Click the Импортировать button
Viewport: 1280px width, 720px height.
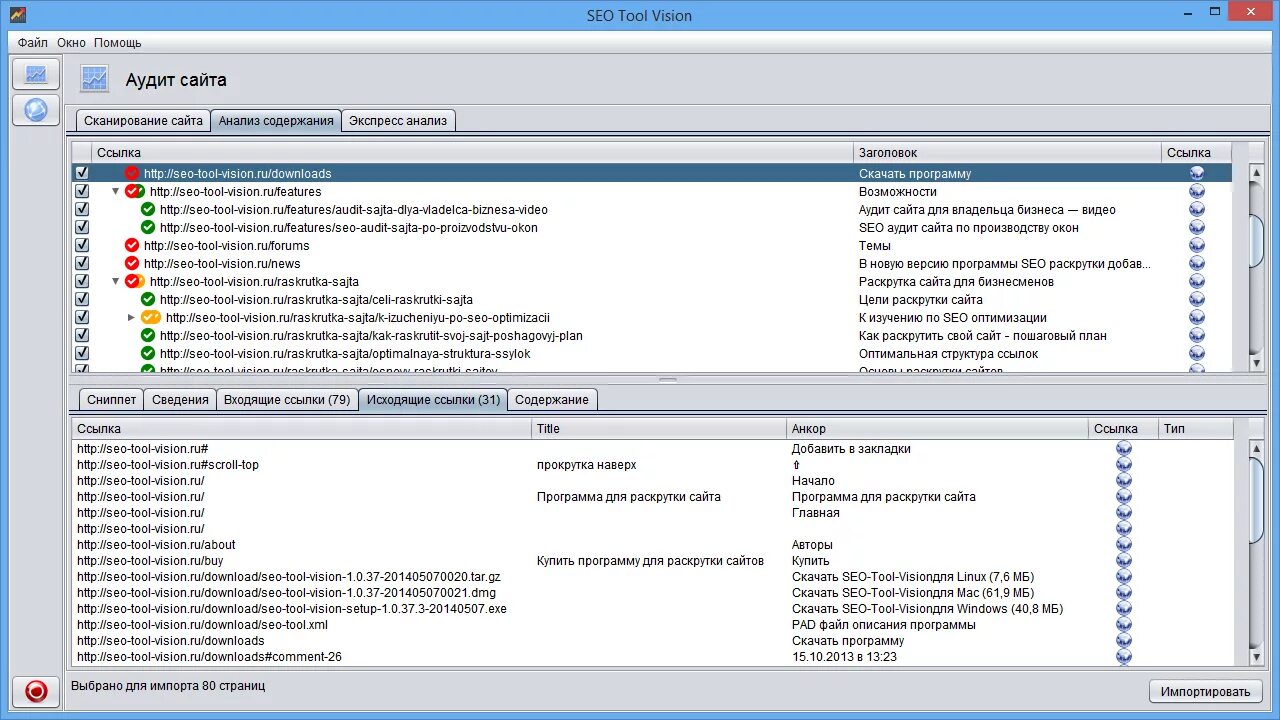(x=1205, y=691)
